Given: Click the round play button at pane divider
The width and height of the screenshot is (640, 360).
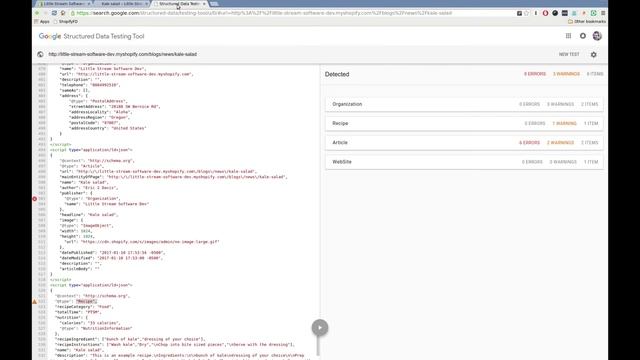Looking at the screenshot, I should tap(320, 327).
